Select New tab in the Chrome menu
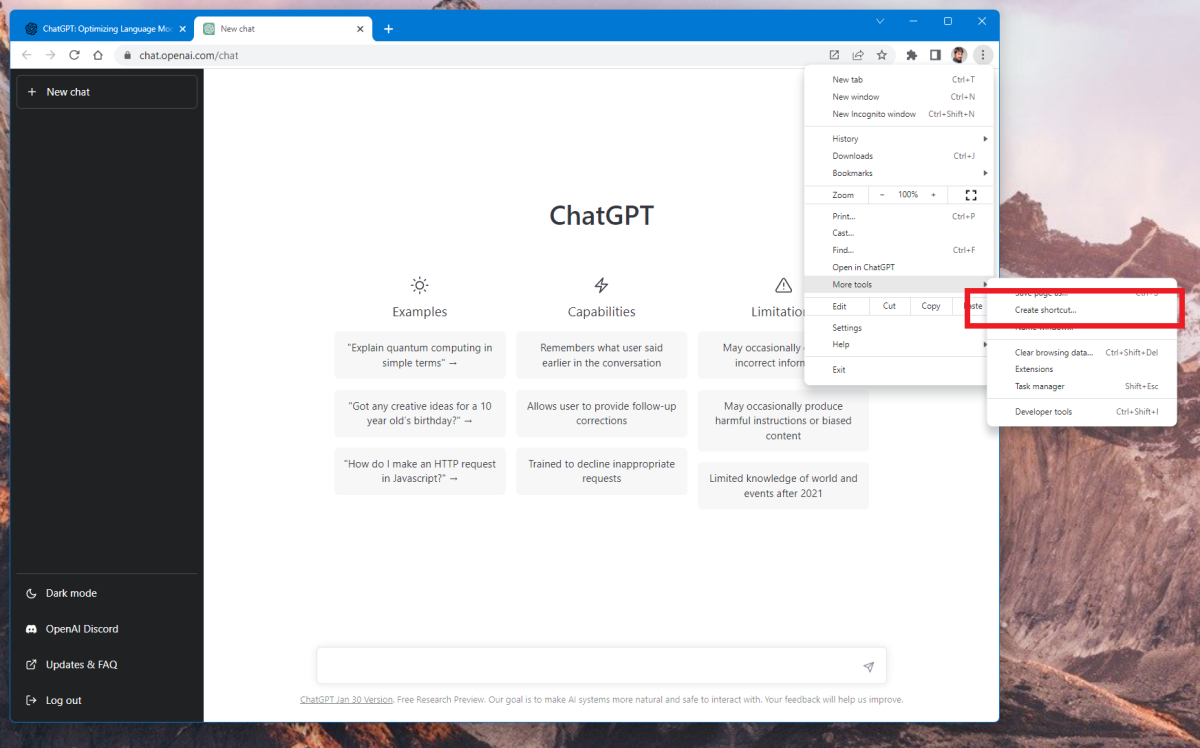Viewport: 1200px width, 748px height. (x=899, y=80)
